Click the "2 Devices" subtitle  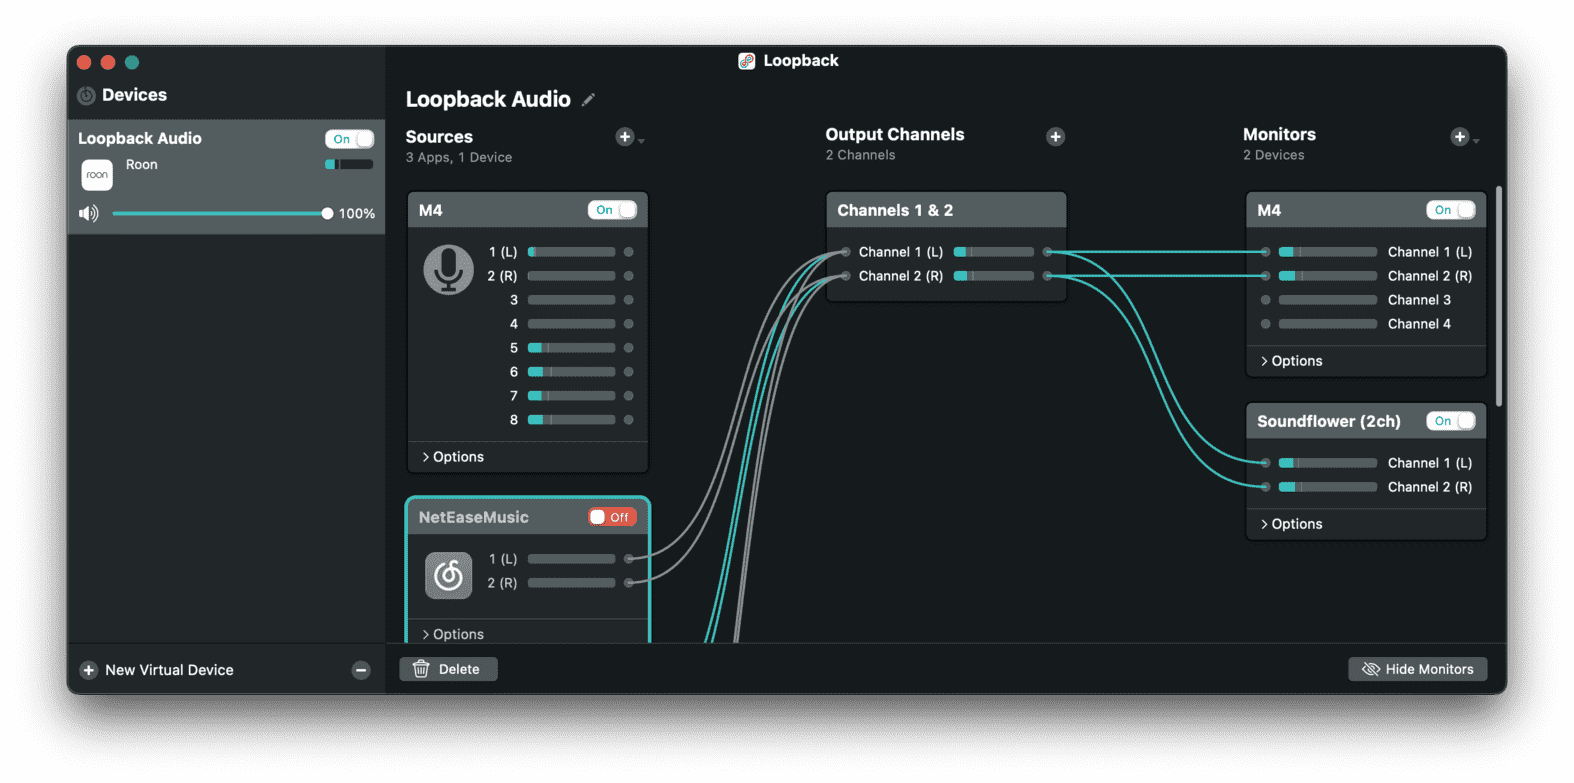coord(1273,155)
